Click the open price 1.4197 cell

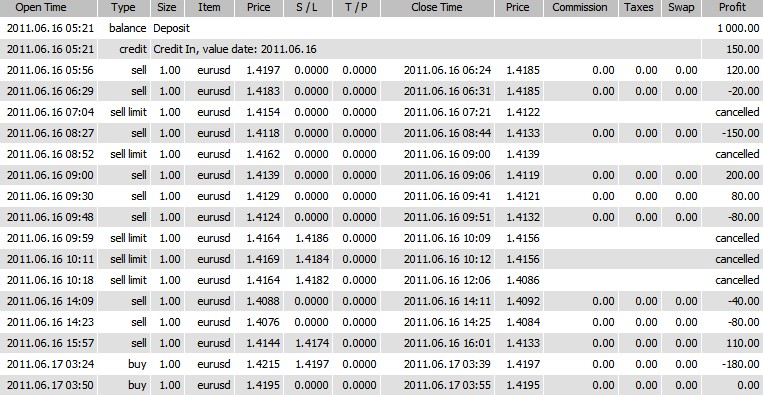(263, 70)
